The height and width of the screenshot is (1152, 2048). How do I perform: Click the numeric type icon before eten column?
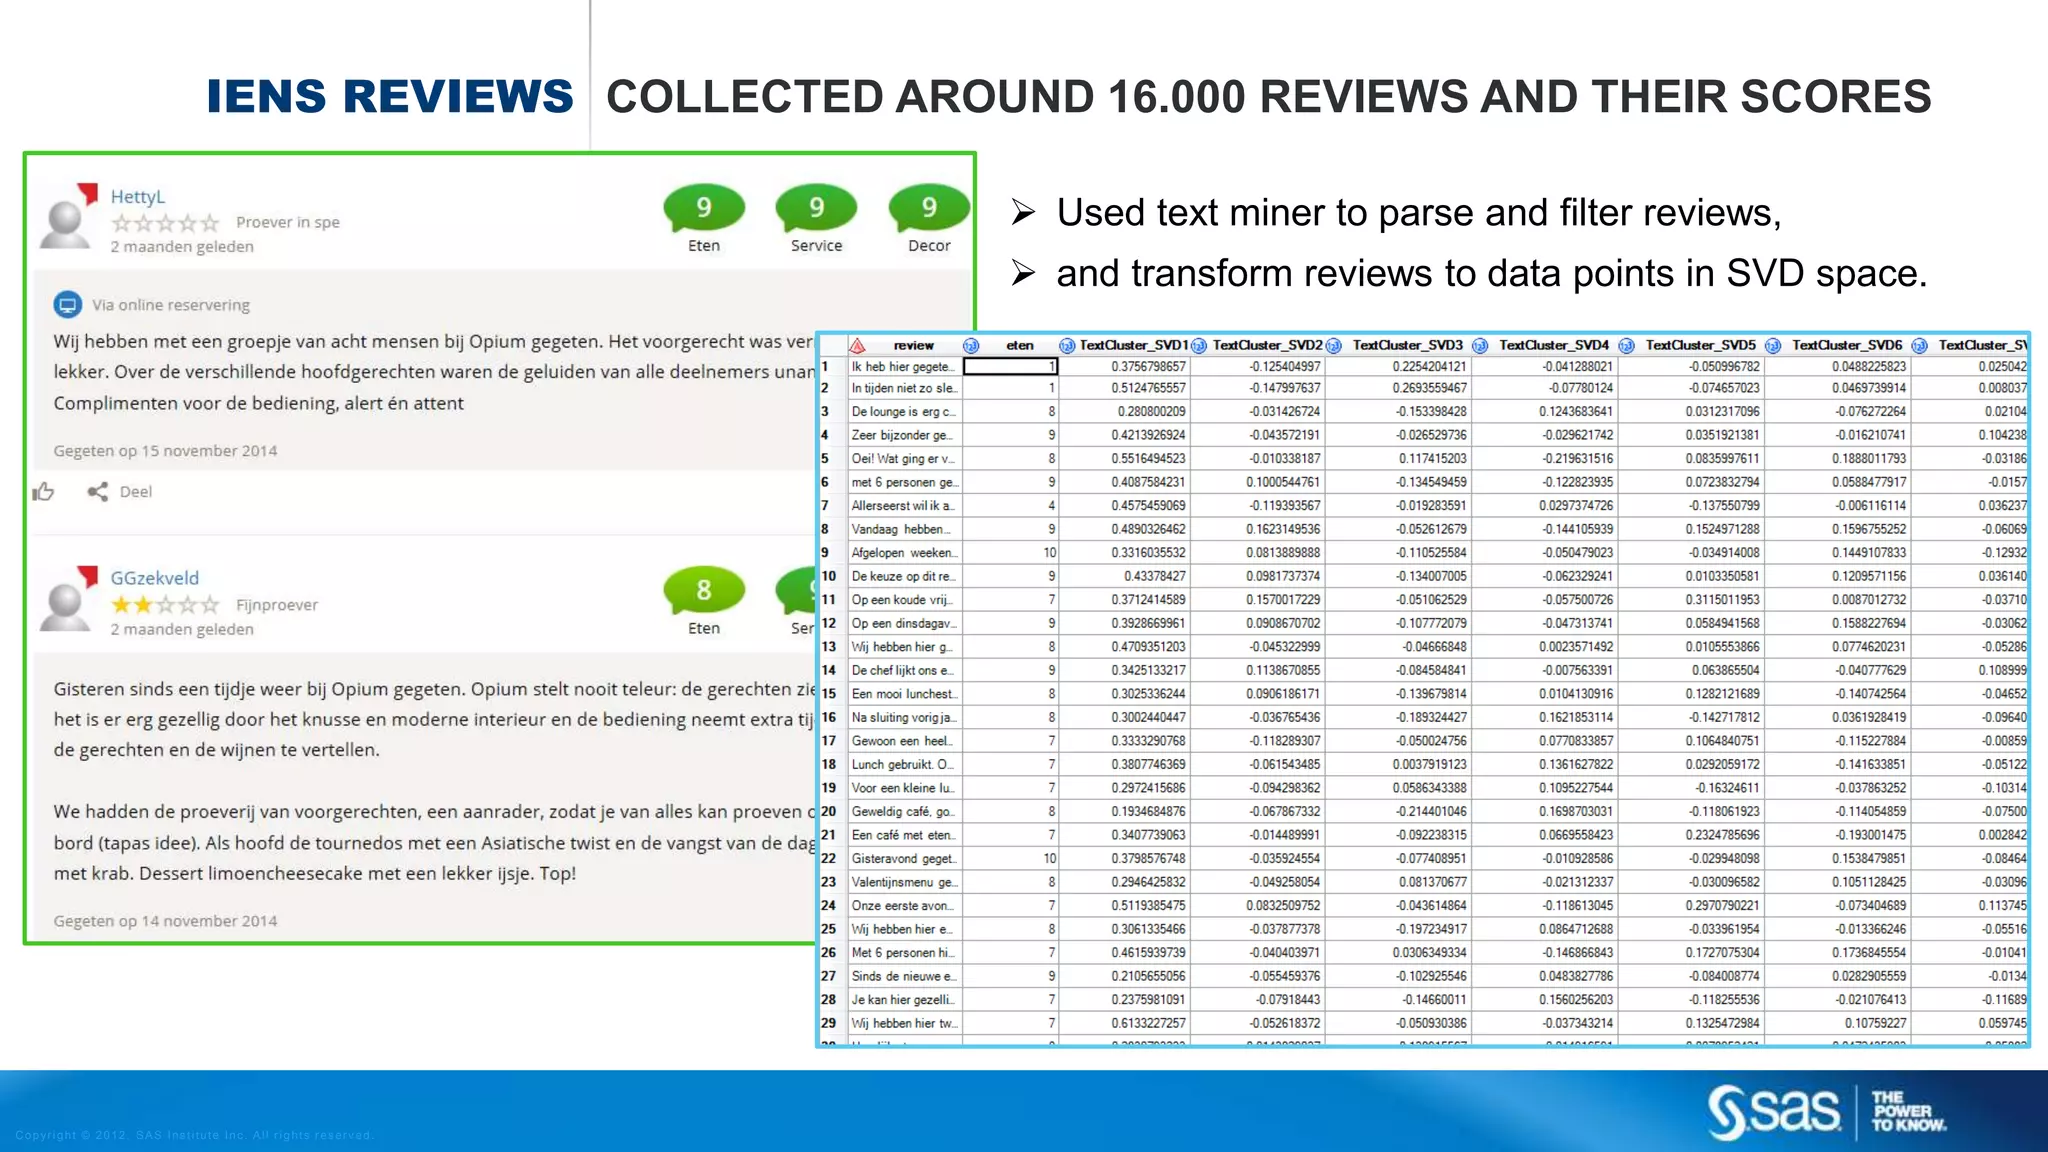(970, 345)
